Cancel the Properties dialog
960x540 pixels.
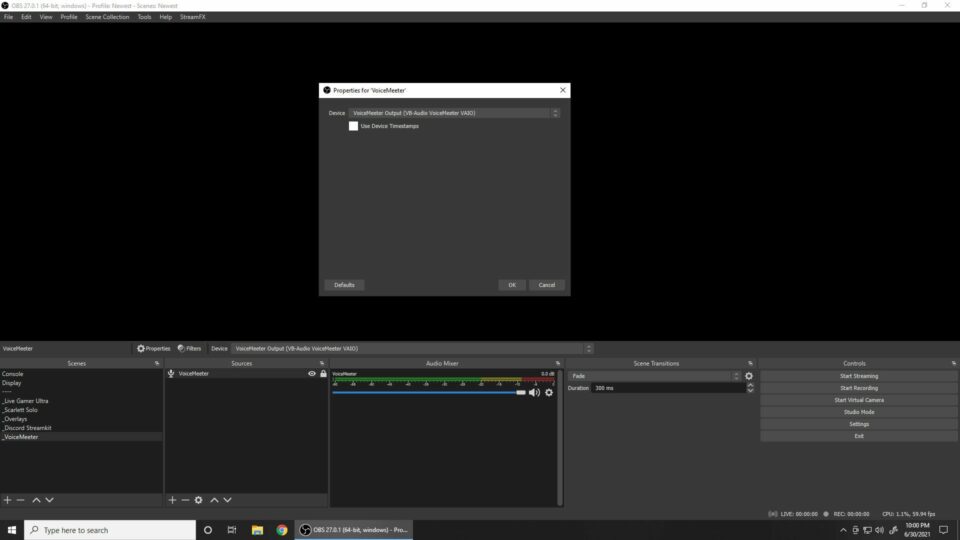point(547,285)
